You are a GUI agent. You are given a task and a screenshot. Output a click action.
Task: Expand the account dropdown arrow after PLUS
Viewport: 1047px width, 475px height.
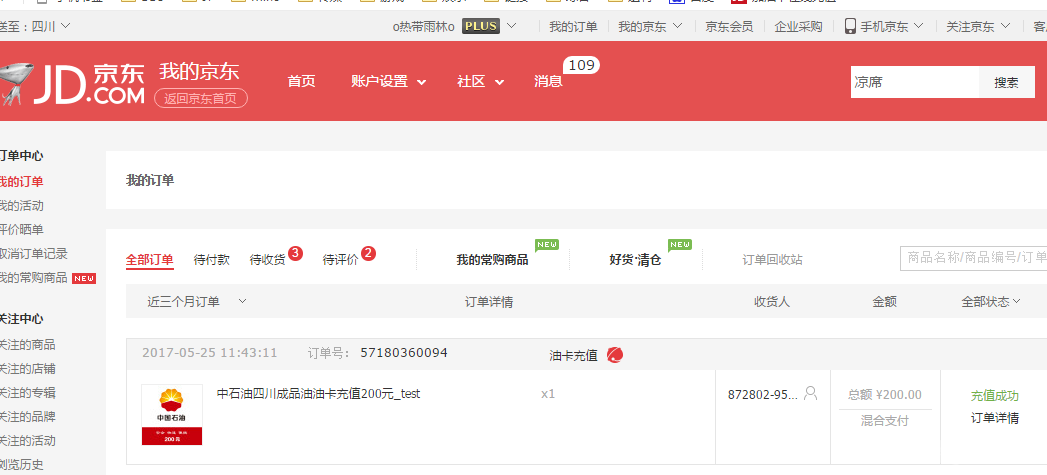(511, 26)
